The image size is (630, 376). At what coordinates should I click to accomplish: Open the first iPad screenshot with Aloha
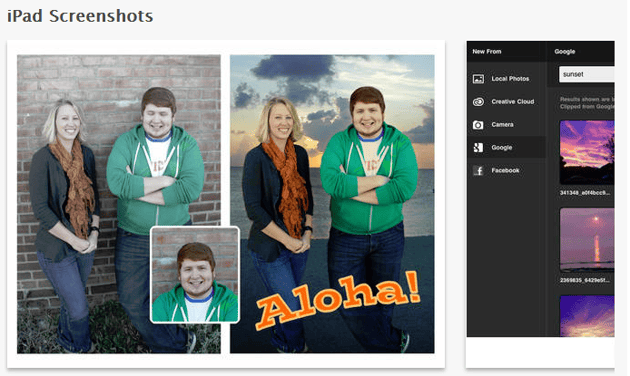pyautogui.click(x=226, y=204)
